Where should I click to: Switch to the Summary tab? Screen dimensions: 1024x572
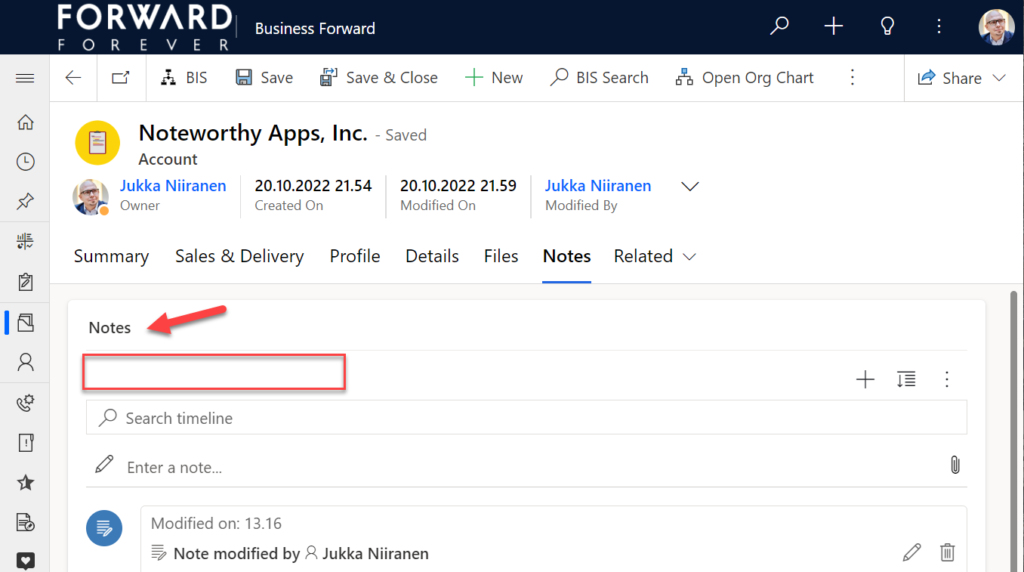(111, 256)
